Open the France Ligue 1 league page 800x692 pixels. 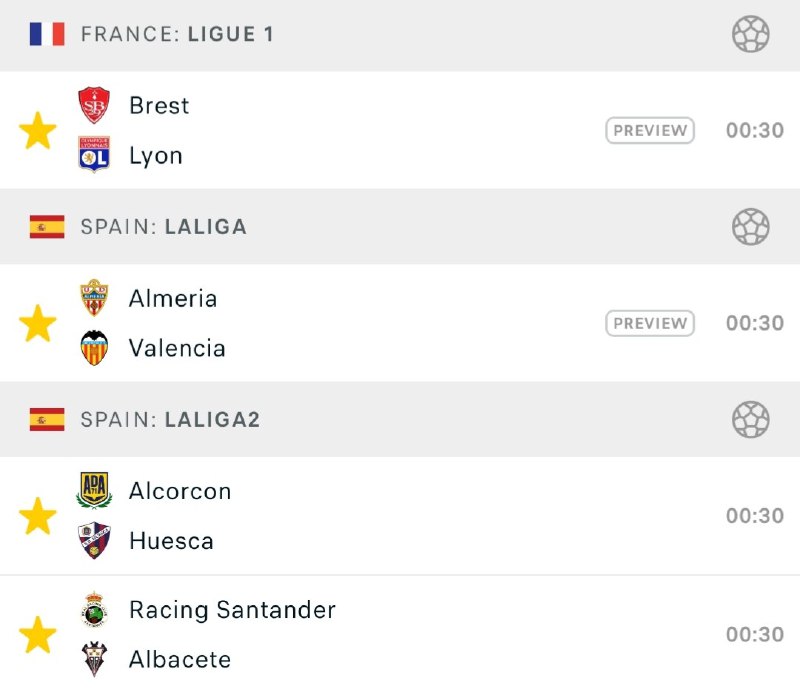click(177, 34)
